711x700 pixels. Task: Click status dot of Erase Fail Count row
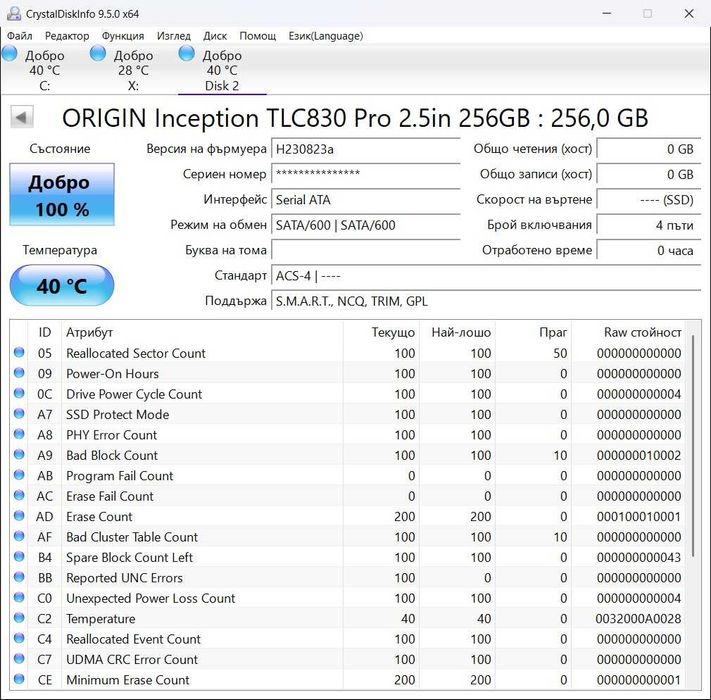19,495
